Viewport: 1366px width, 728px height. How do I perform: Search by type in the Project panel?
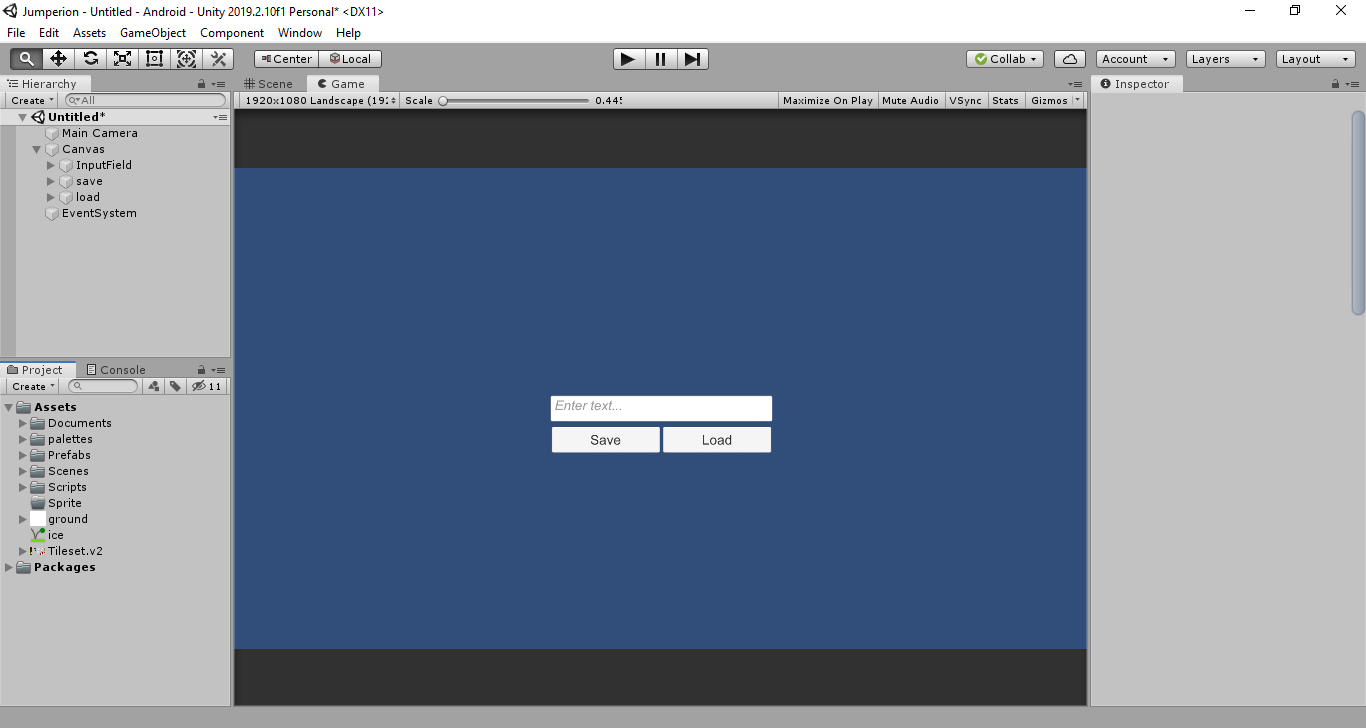[x=154, y=386]
